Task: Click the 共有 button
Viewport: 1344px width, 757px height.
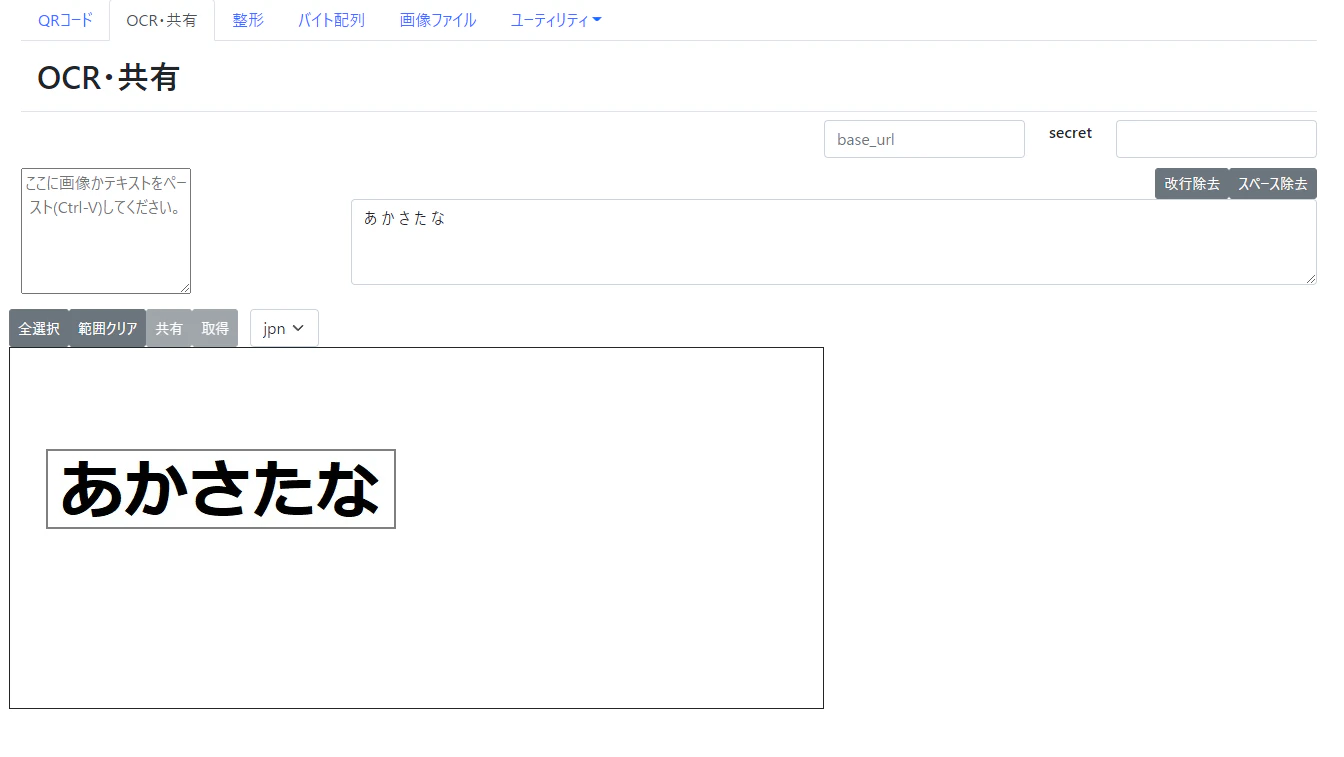Action: tap(169, 328)
